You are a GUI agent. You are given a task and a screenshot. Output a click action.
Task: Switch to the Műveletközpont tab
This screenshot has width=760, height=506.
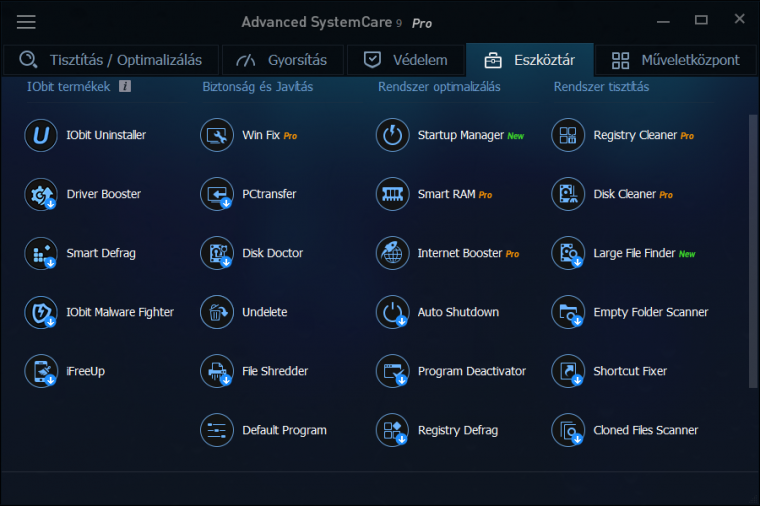[x=676, y=60]
